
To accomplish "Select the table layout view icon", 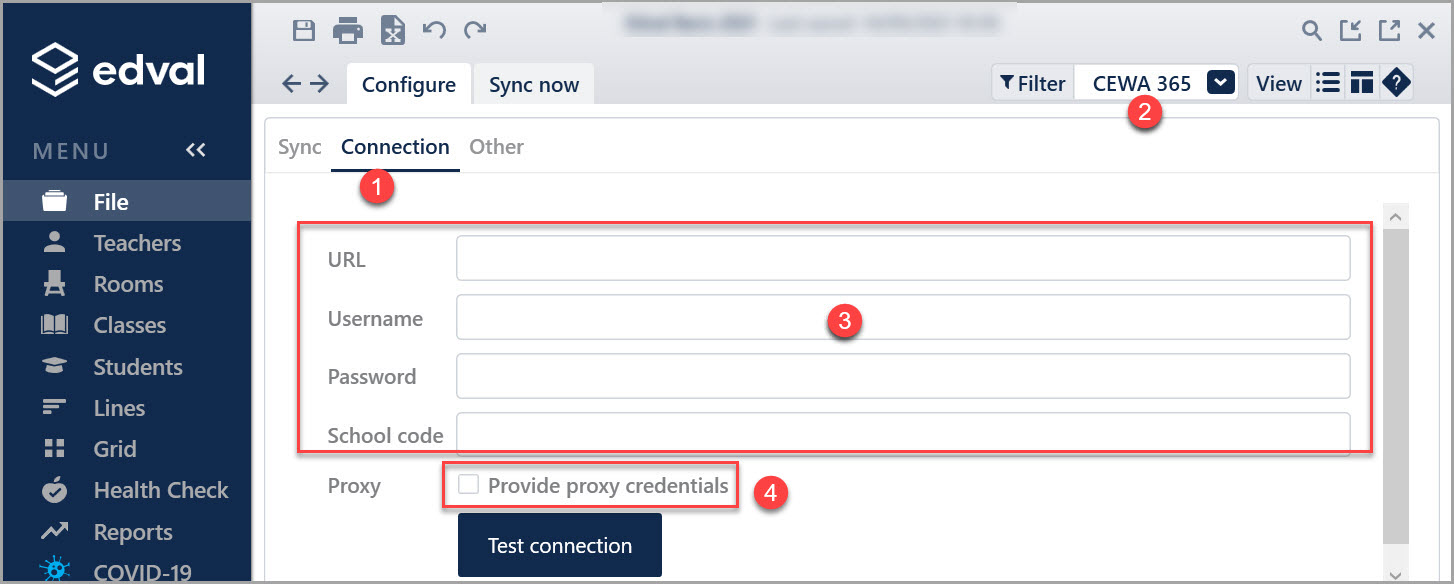I will [x=1361, y=83].
